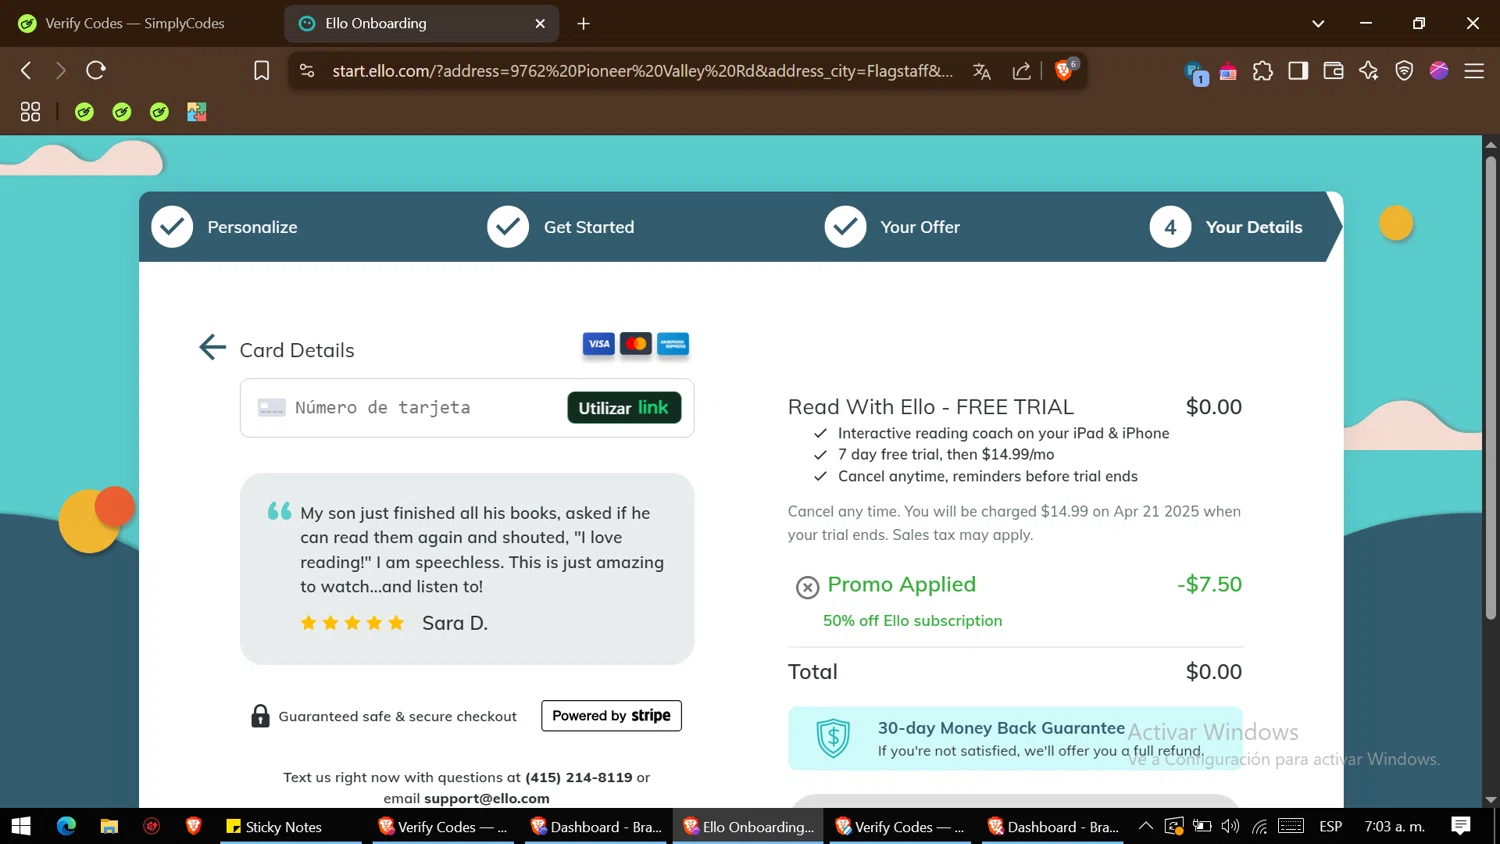Screen dimensions: 1500x844
Task: Bookmark this page icon
Action: (262, 71)
